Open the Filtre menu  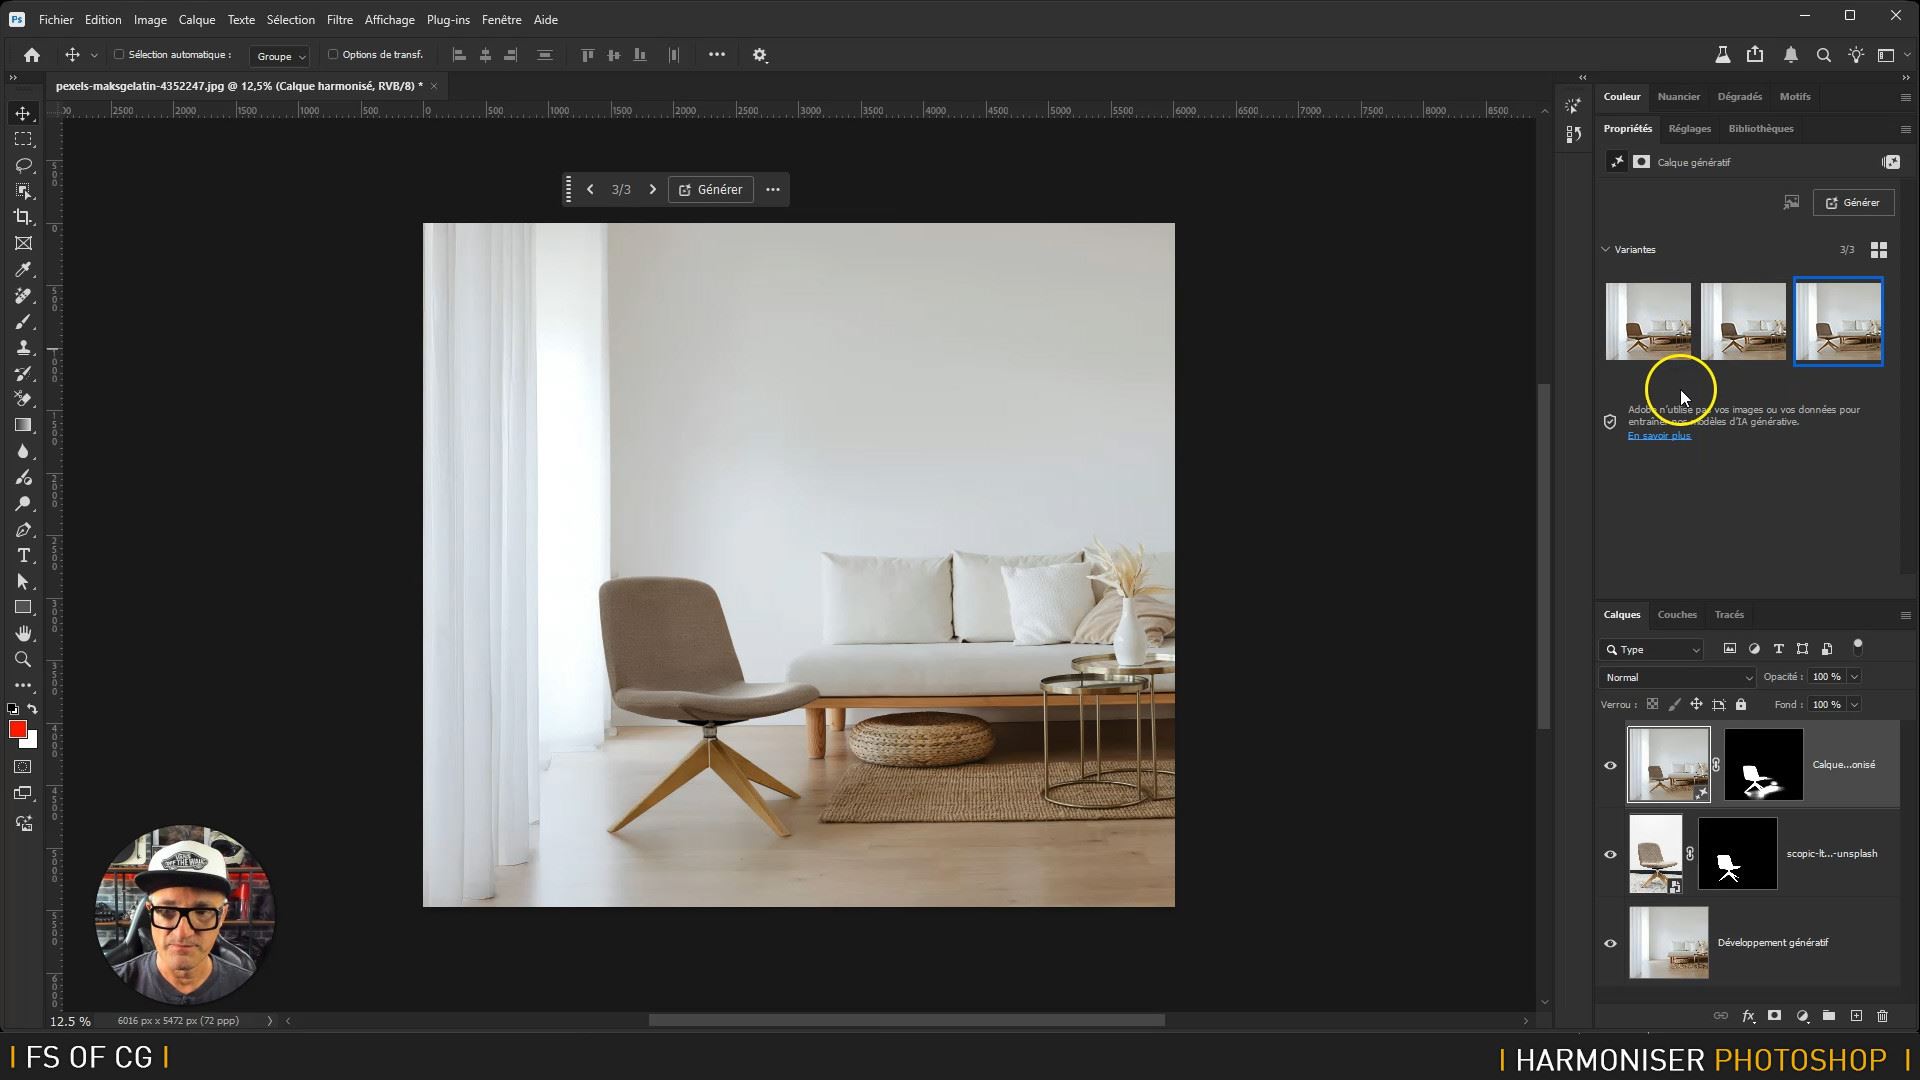[339, 20]
